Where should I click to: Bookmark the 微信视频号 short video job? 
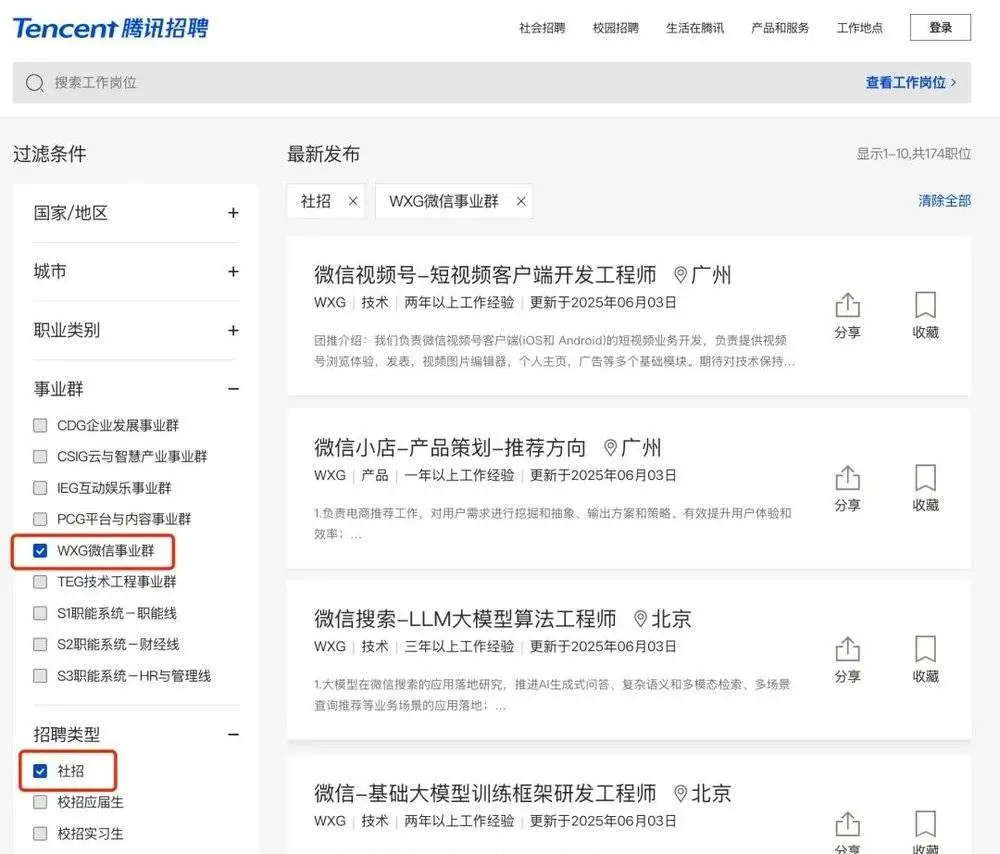coord(925,305)
